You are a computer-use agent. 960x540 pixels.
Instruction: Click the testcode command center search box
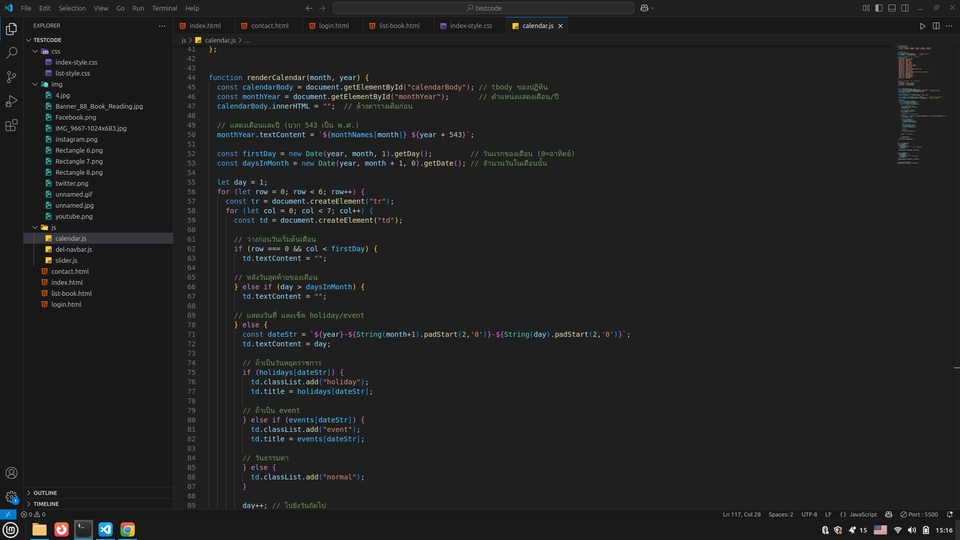coord(484,8)
